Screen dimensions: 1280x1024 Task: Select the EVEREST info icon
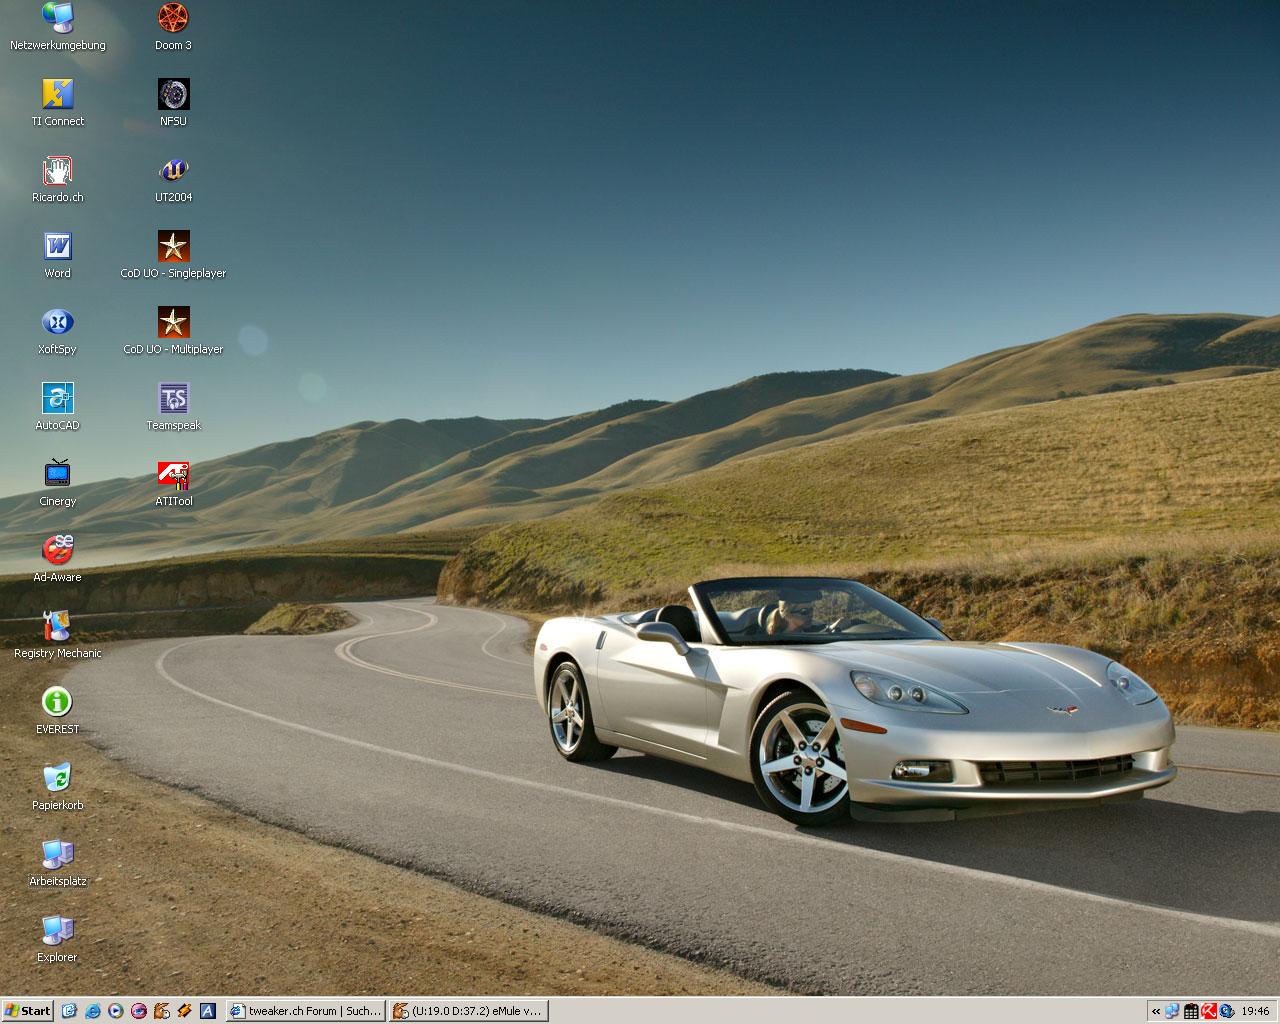57,703
